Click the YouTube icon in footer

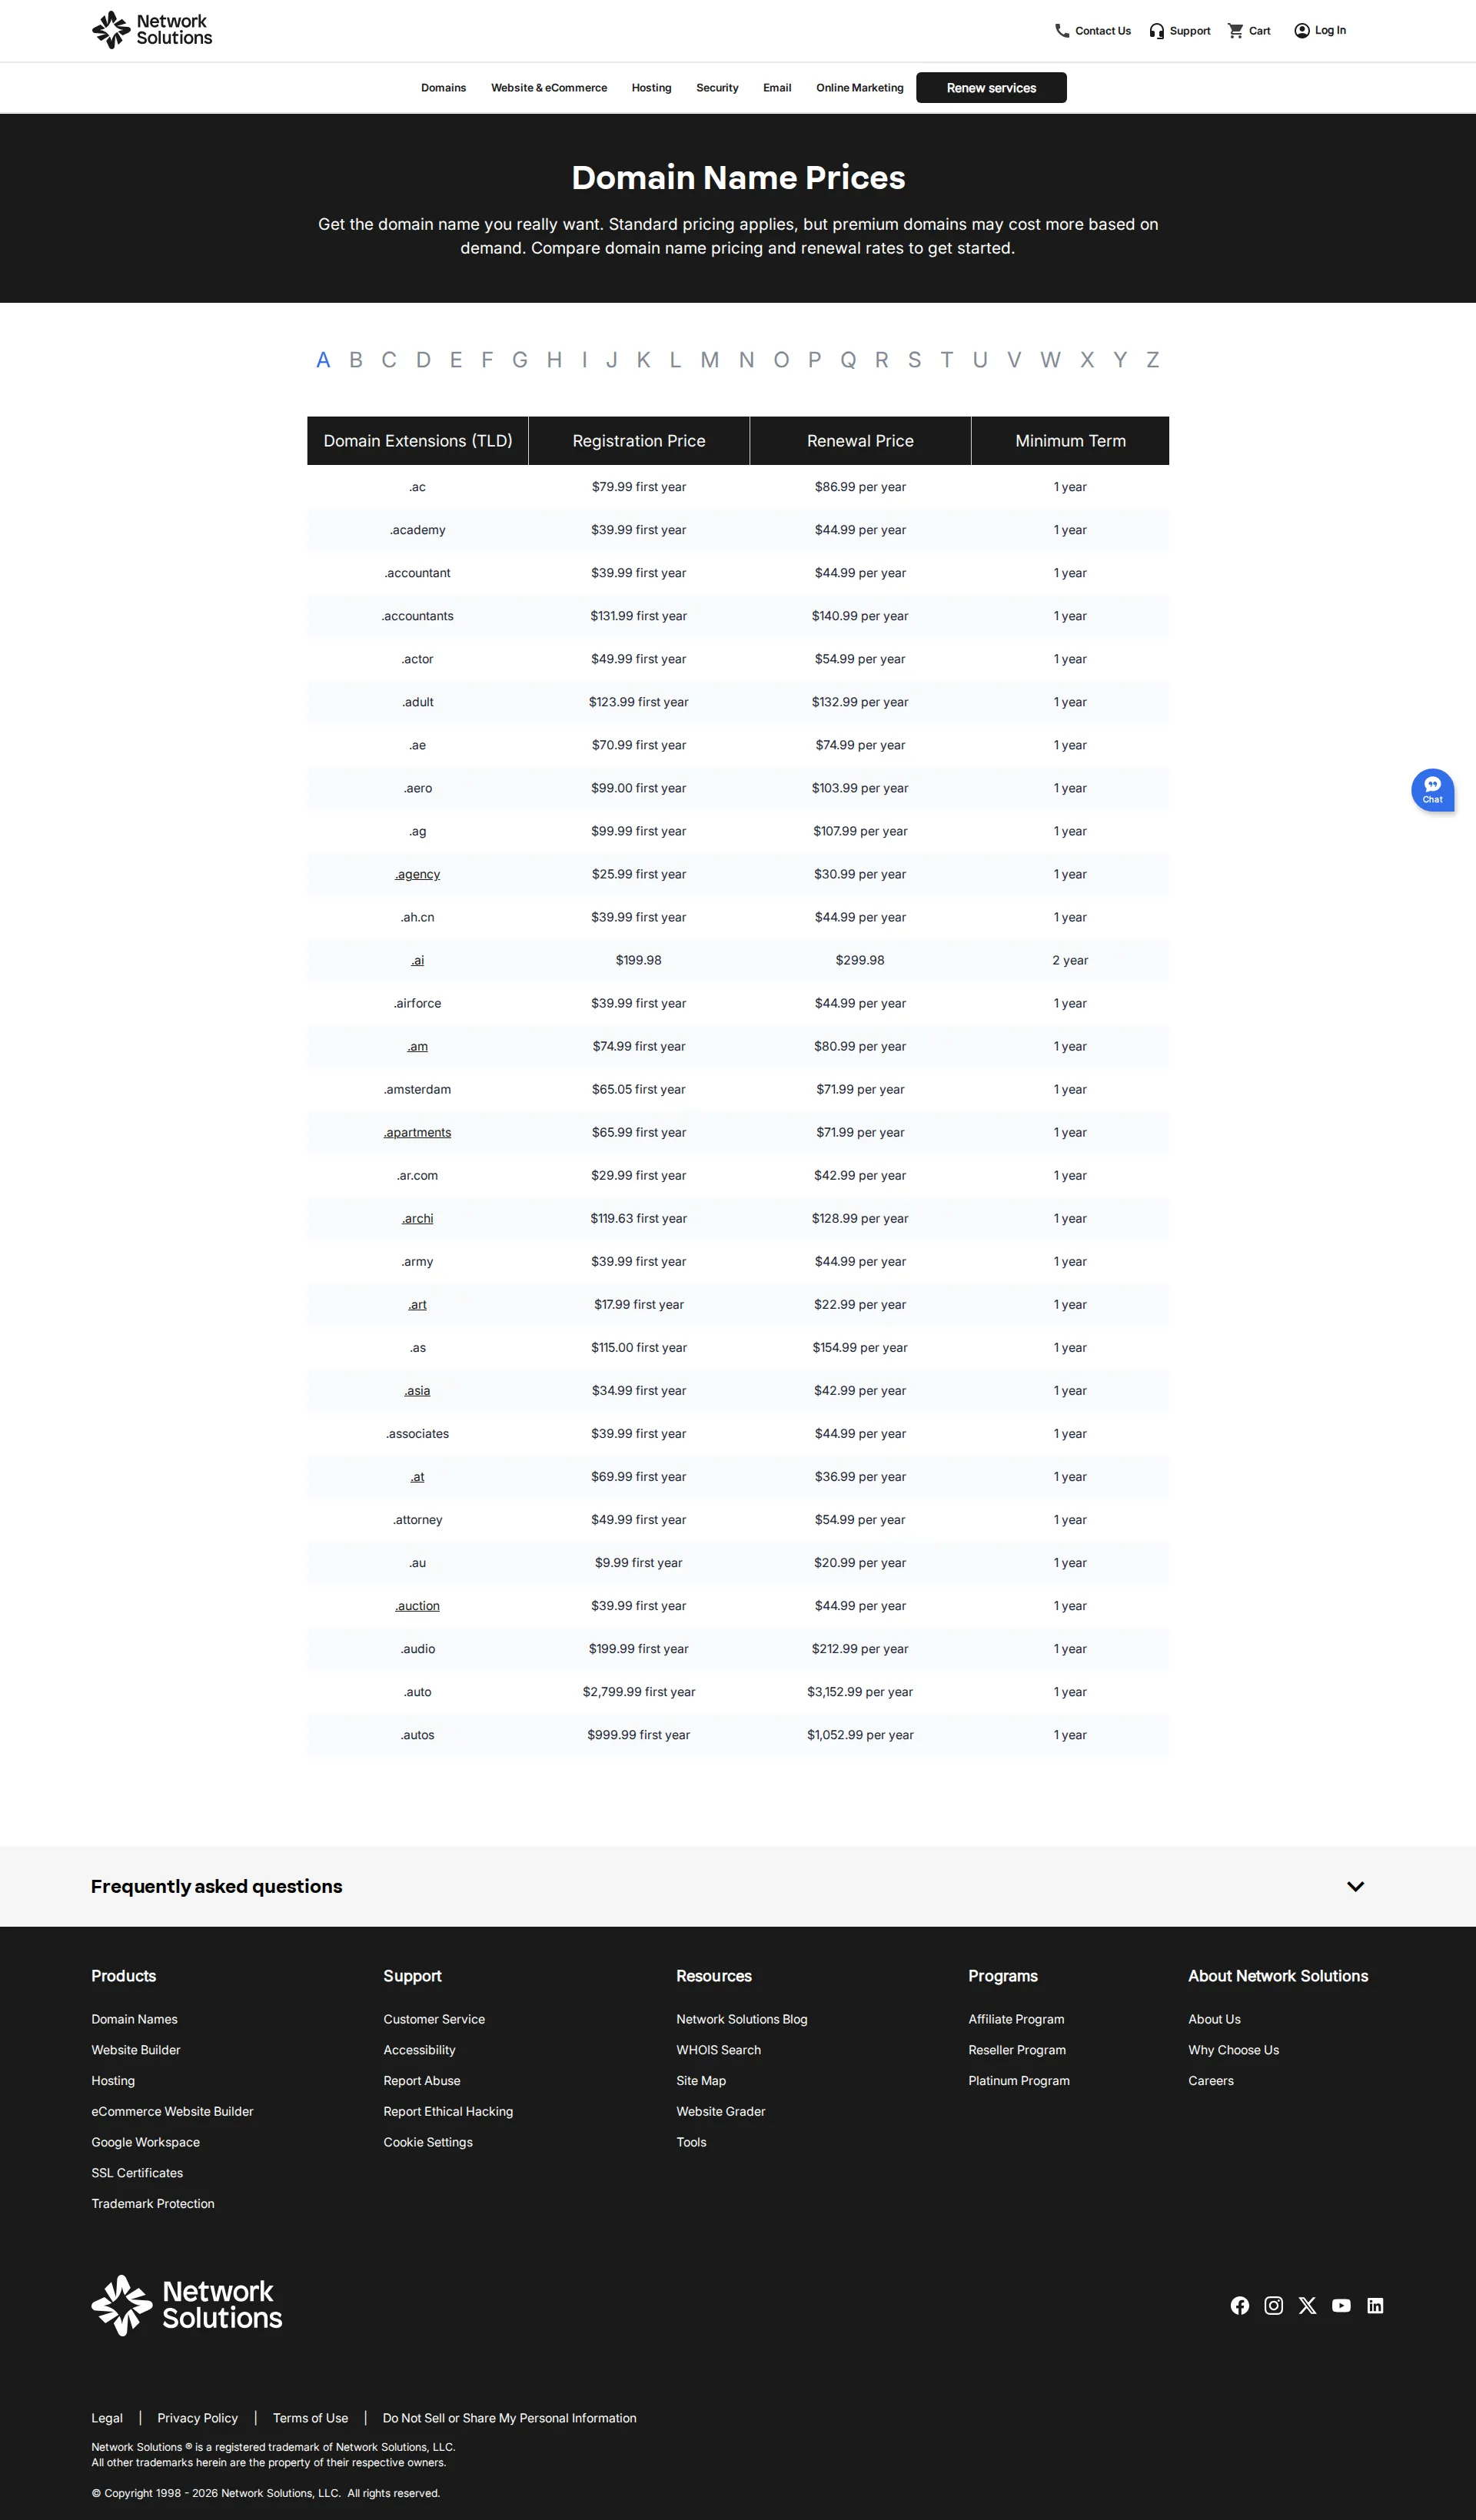point(1341,2305)
